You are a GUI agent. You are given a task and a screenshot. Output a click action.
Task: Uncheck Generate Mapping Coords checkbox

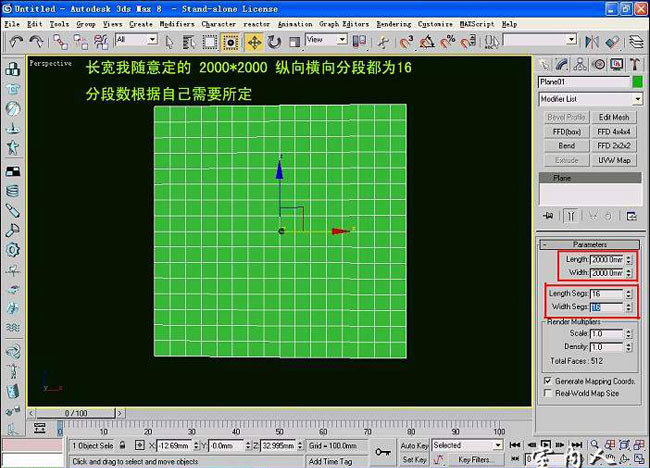tap(548, 381)
